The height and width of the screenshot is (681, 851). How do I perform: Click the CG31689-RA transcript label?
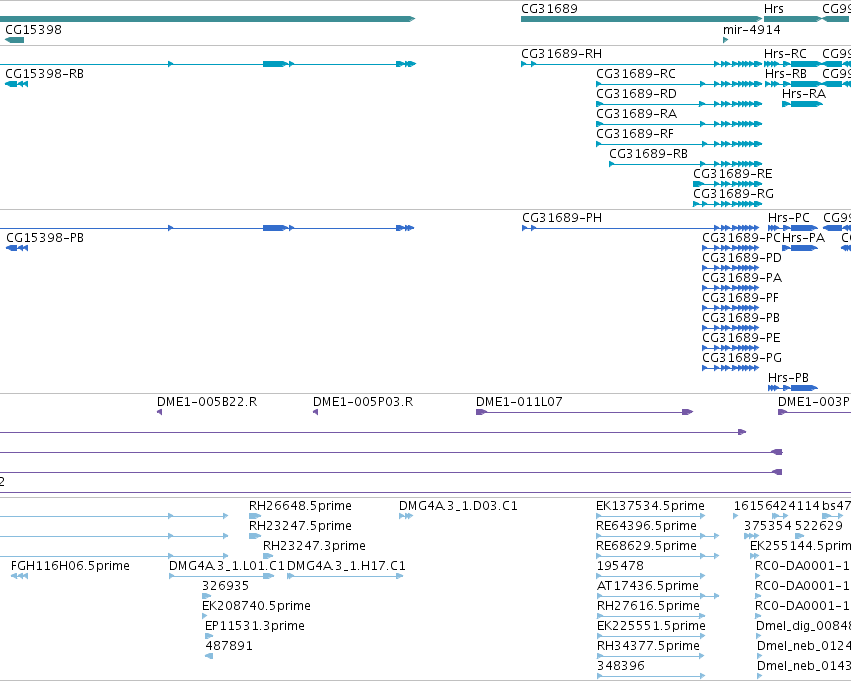point(636,114)
